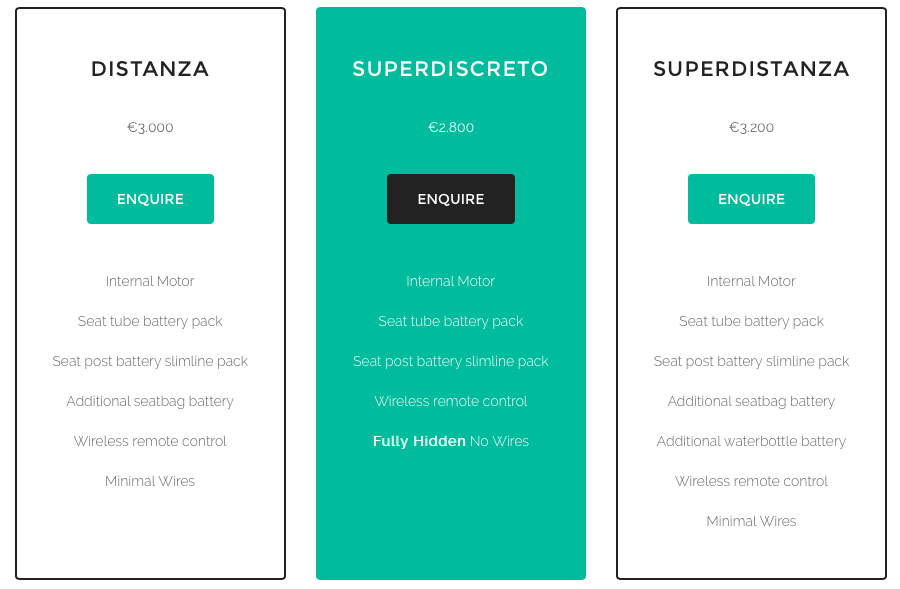Click the €3.000 price text
This screenshot has width=900, height=589.
click(x=150, y=127)
